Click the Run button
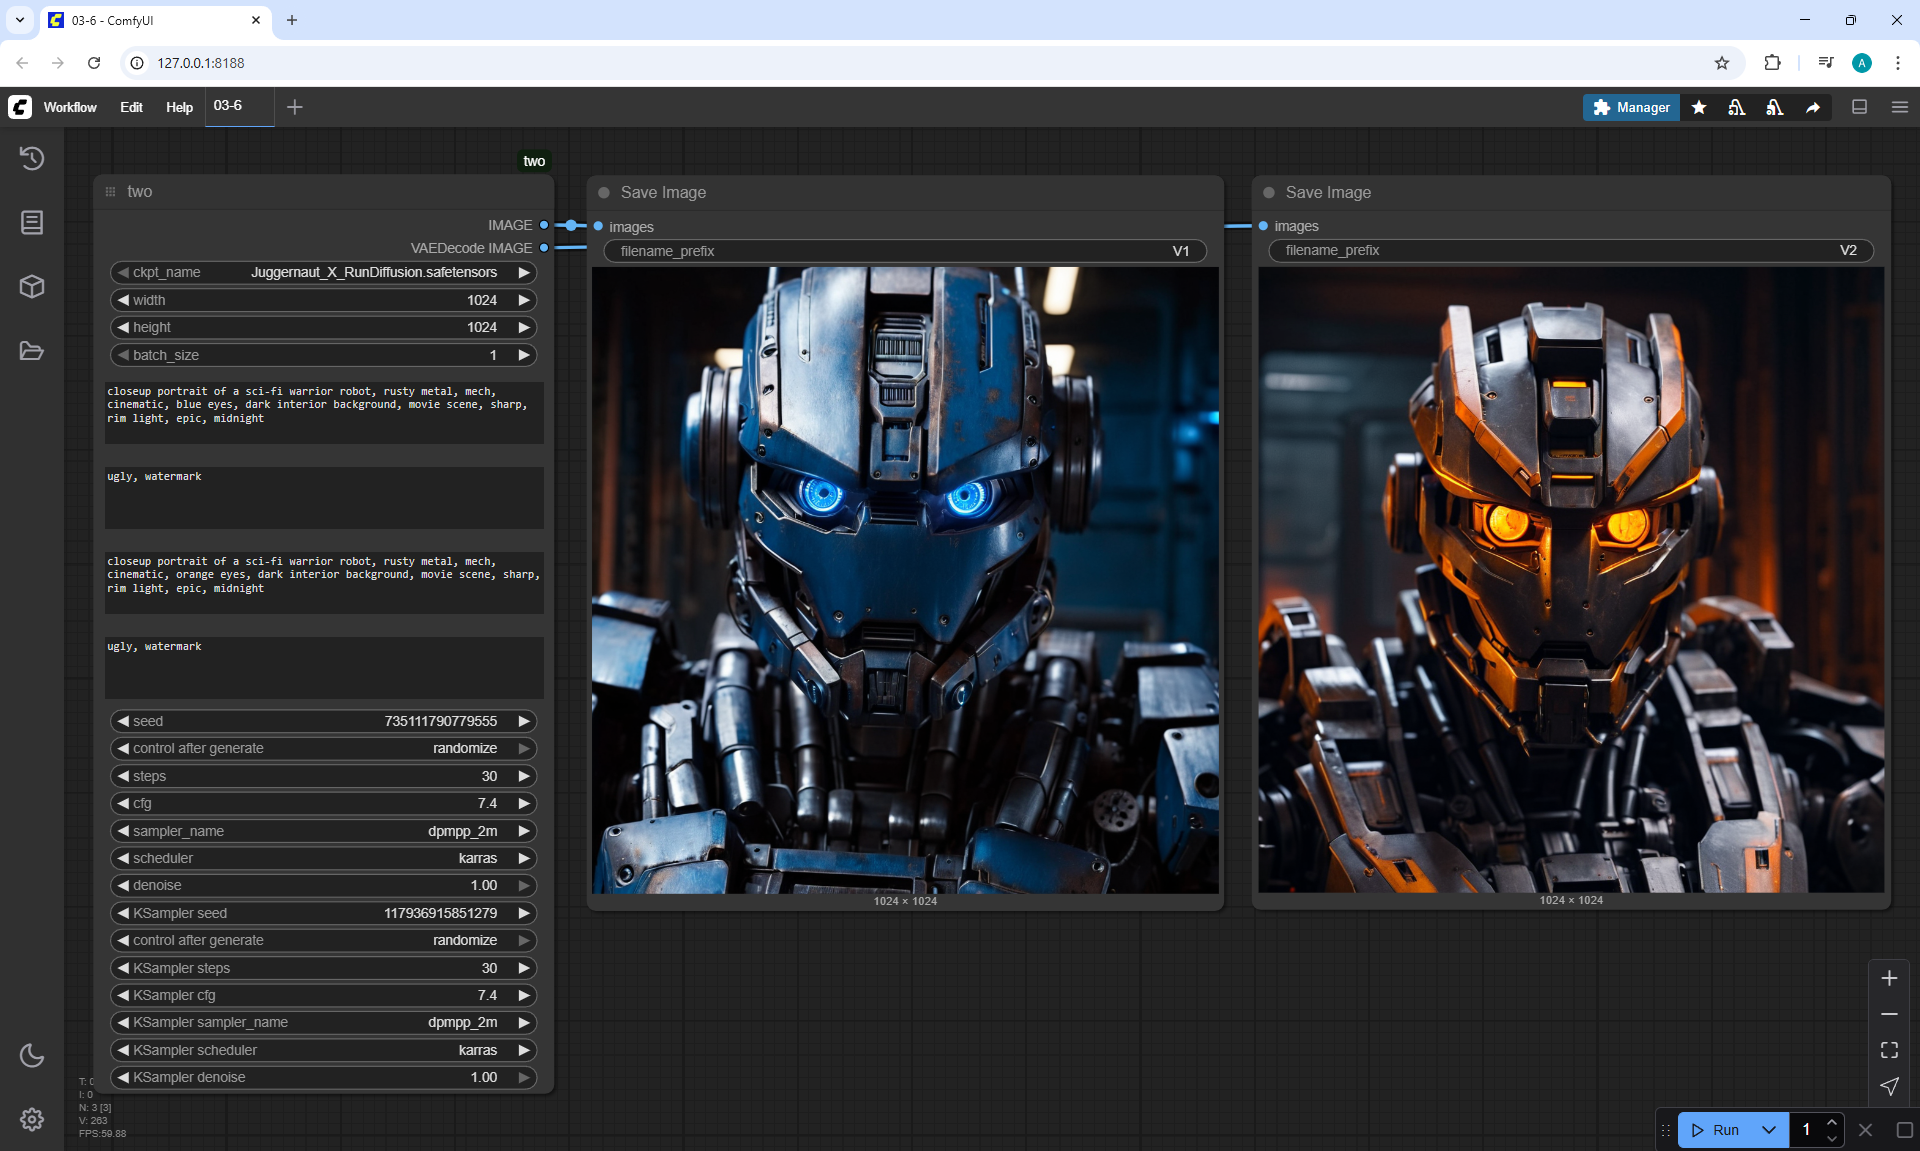 click(x=1717, y=1130)
